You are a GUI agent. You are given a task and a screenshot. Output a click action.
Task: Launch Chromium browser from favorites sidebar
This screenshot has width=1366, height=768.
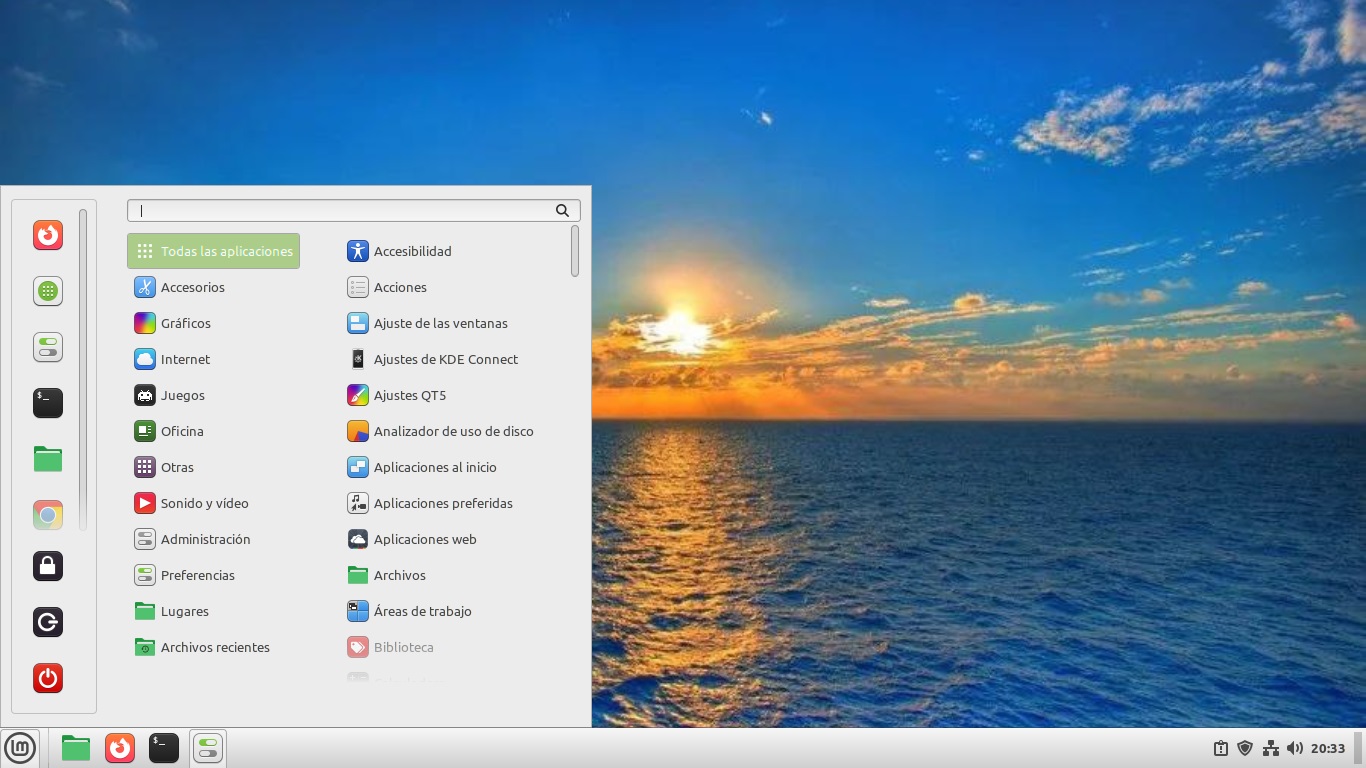click(x=48, y=515)
